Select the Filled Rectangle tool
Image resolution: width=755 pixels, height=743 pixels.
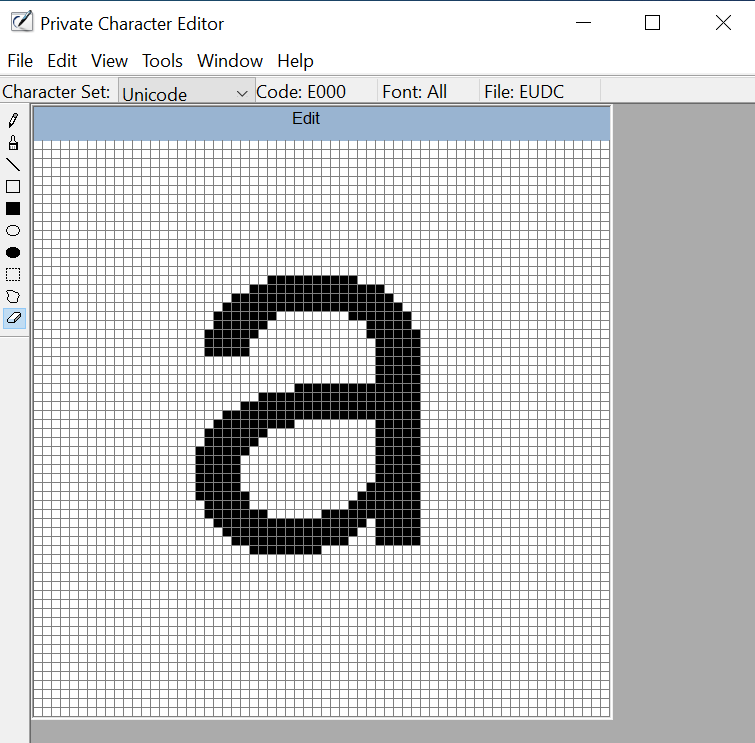point(13,209)
